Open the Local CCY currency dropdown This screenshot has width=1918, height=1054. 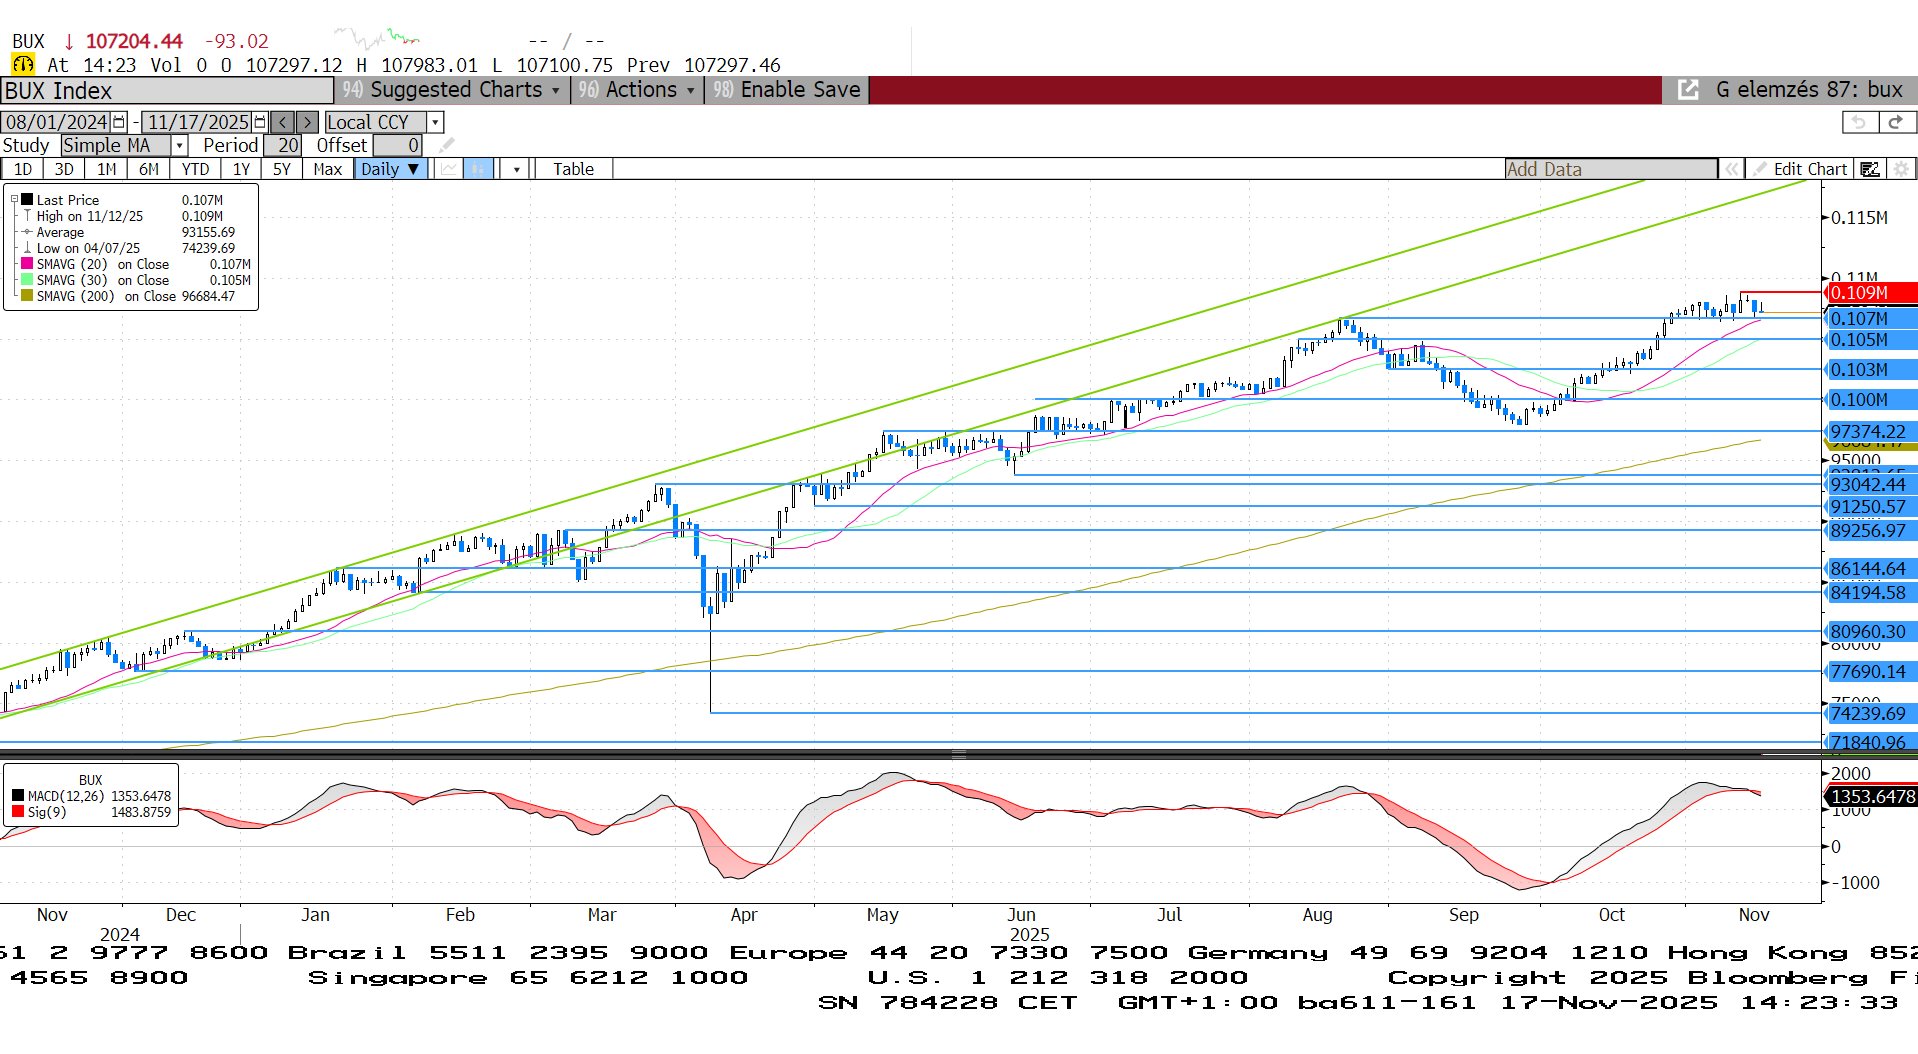(x=435, y=122)
